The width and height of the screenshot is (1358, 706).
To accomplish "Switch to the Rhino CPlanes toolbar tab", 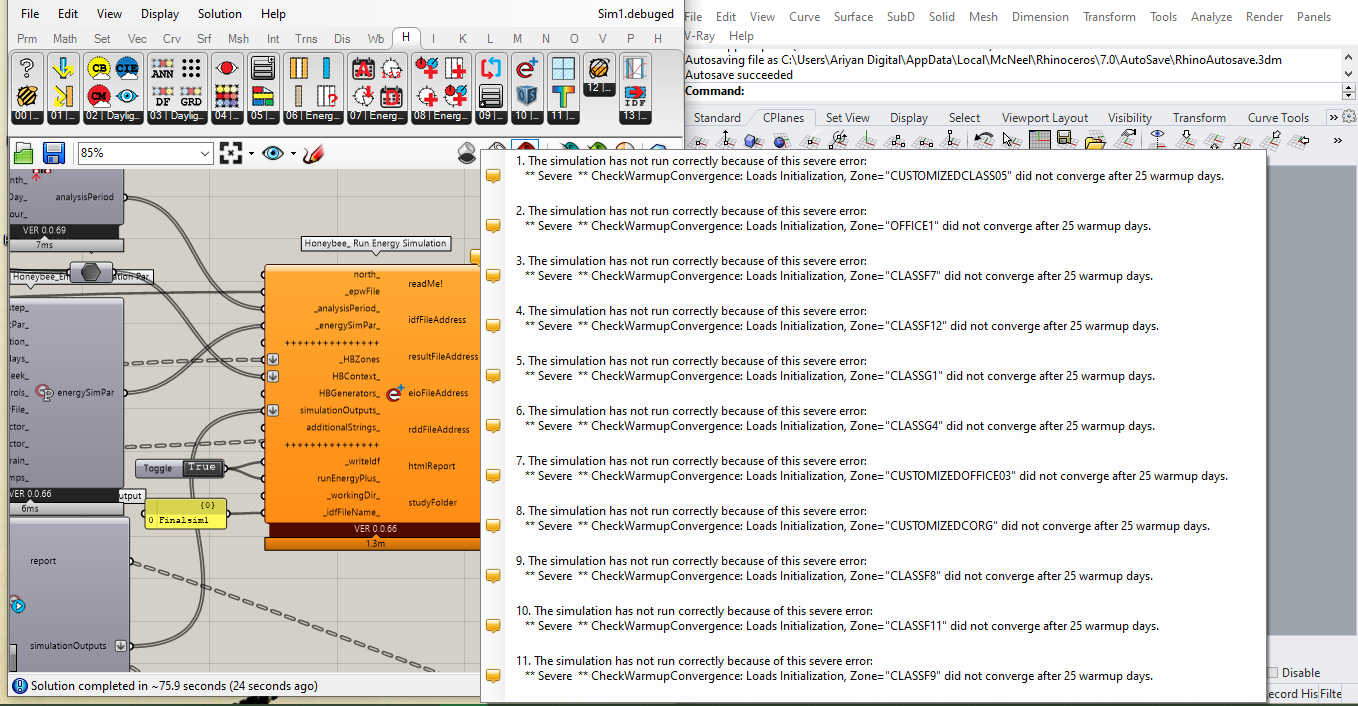I will tap(783, 117).
